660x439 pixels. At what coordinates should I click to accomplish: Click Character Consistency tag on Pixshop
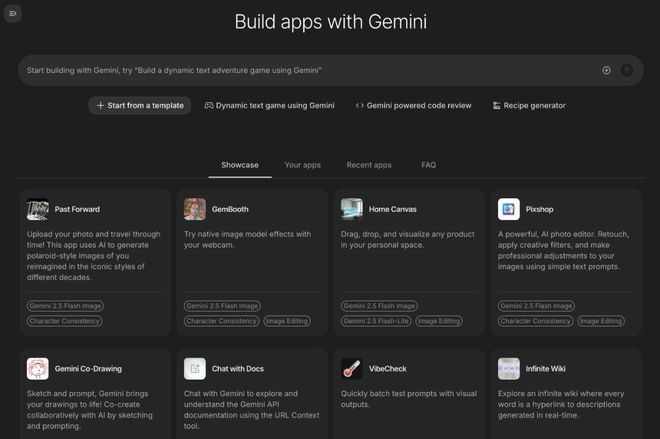(x=535, y=321)
